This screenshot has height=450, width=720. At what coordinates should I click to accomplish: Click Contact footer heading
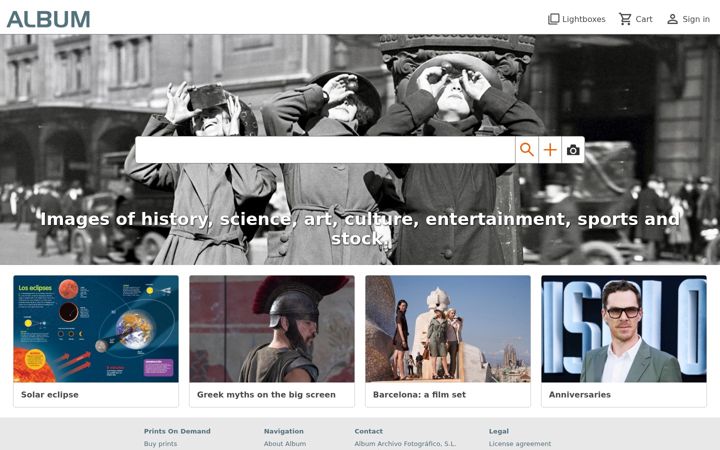tap(368, 431)
